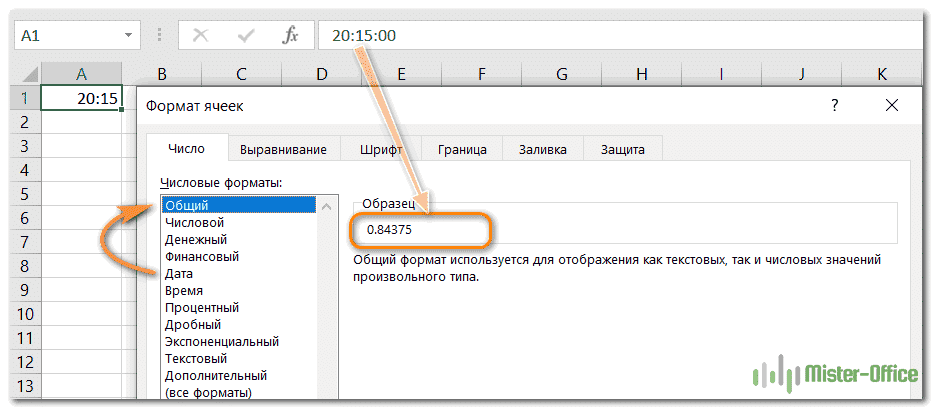This screenshot has height=410, width=934.
Task: Close the Формат ячеек dialog
Action: 892,105
